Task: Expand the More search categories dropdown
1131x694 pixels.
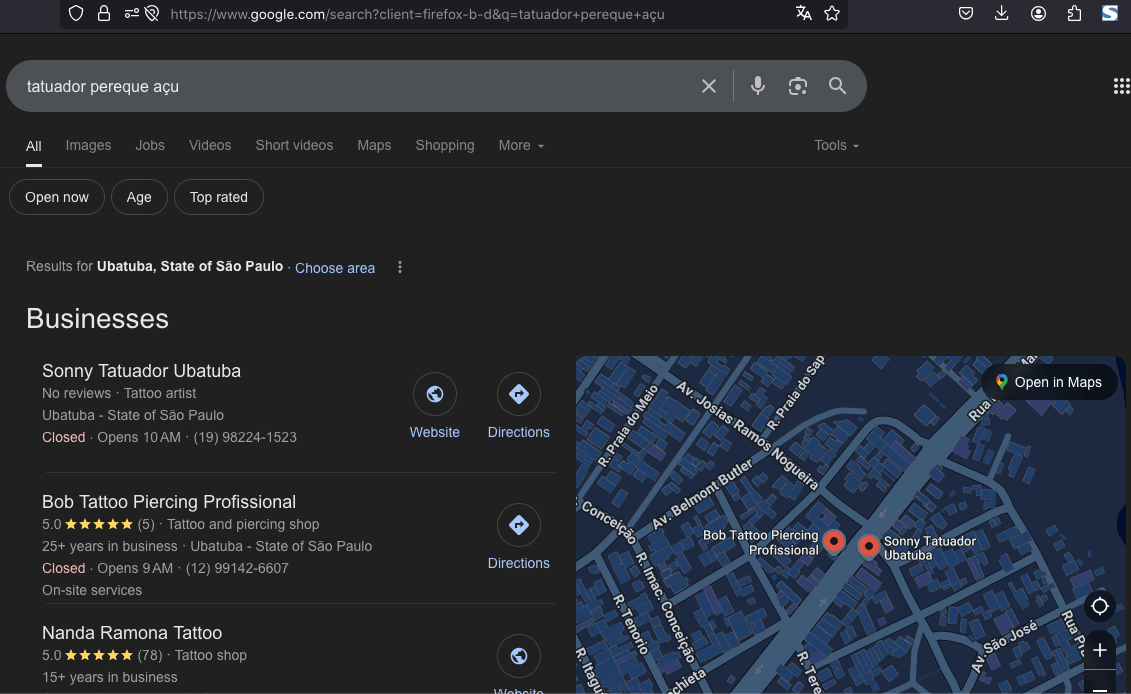Action: (520, 145)
